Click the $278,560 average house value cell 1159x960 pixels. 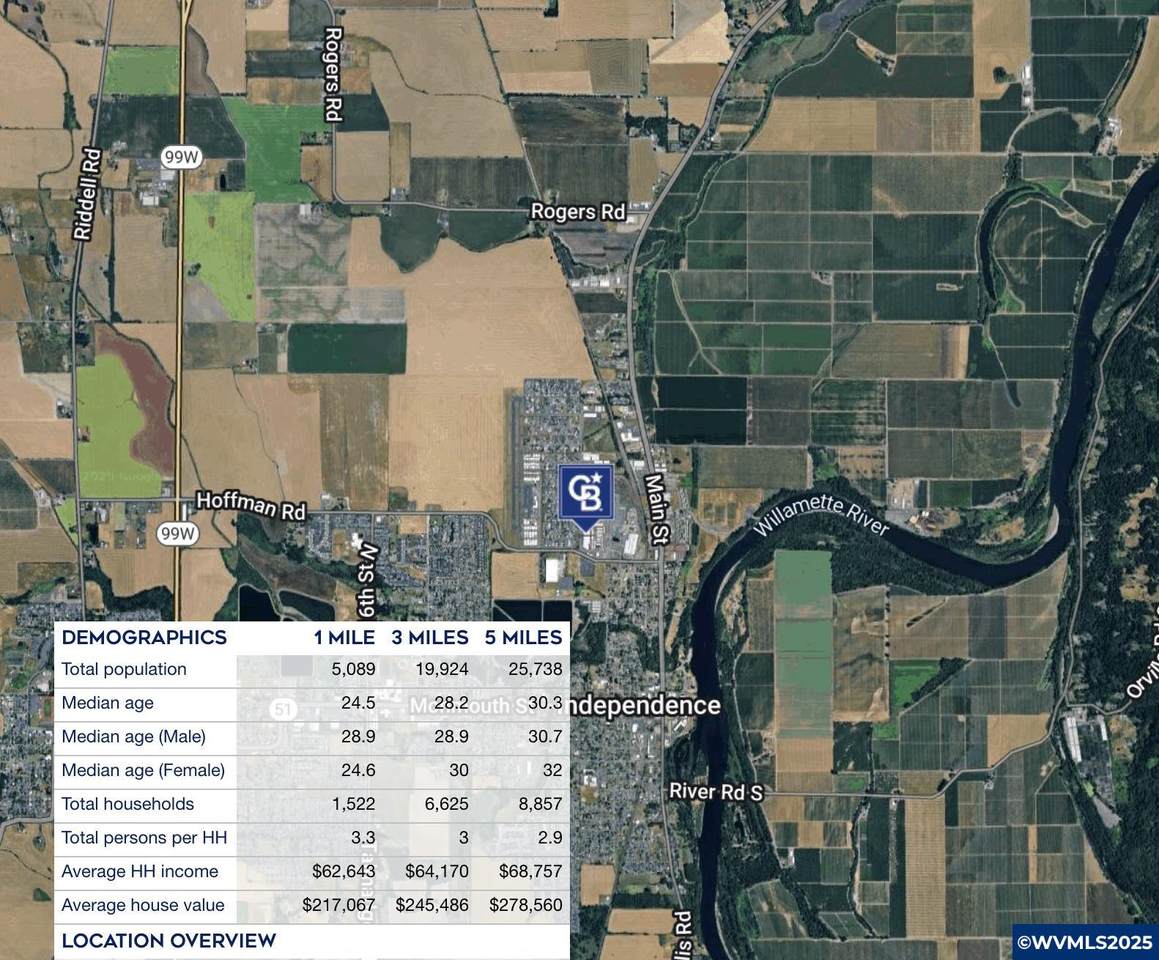(x=525, y=905)
